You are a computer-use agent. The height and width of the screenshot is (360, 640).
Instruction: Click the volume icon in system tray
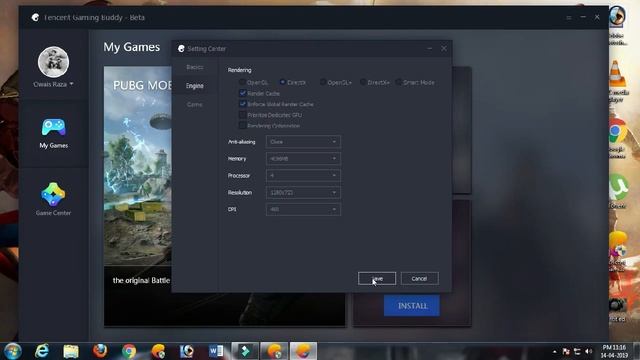pyautogui.click(x=588, y=351)
